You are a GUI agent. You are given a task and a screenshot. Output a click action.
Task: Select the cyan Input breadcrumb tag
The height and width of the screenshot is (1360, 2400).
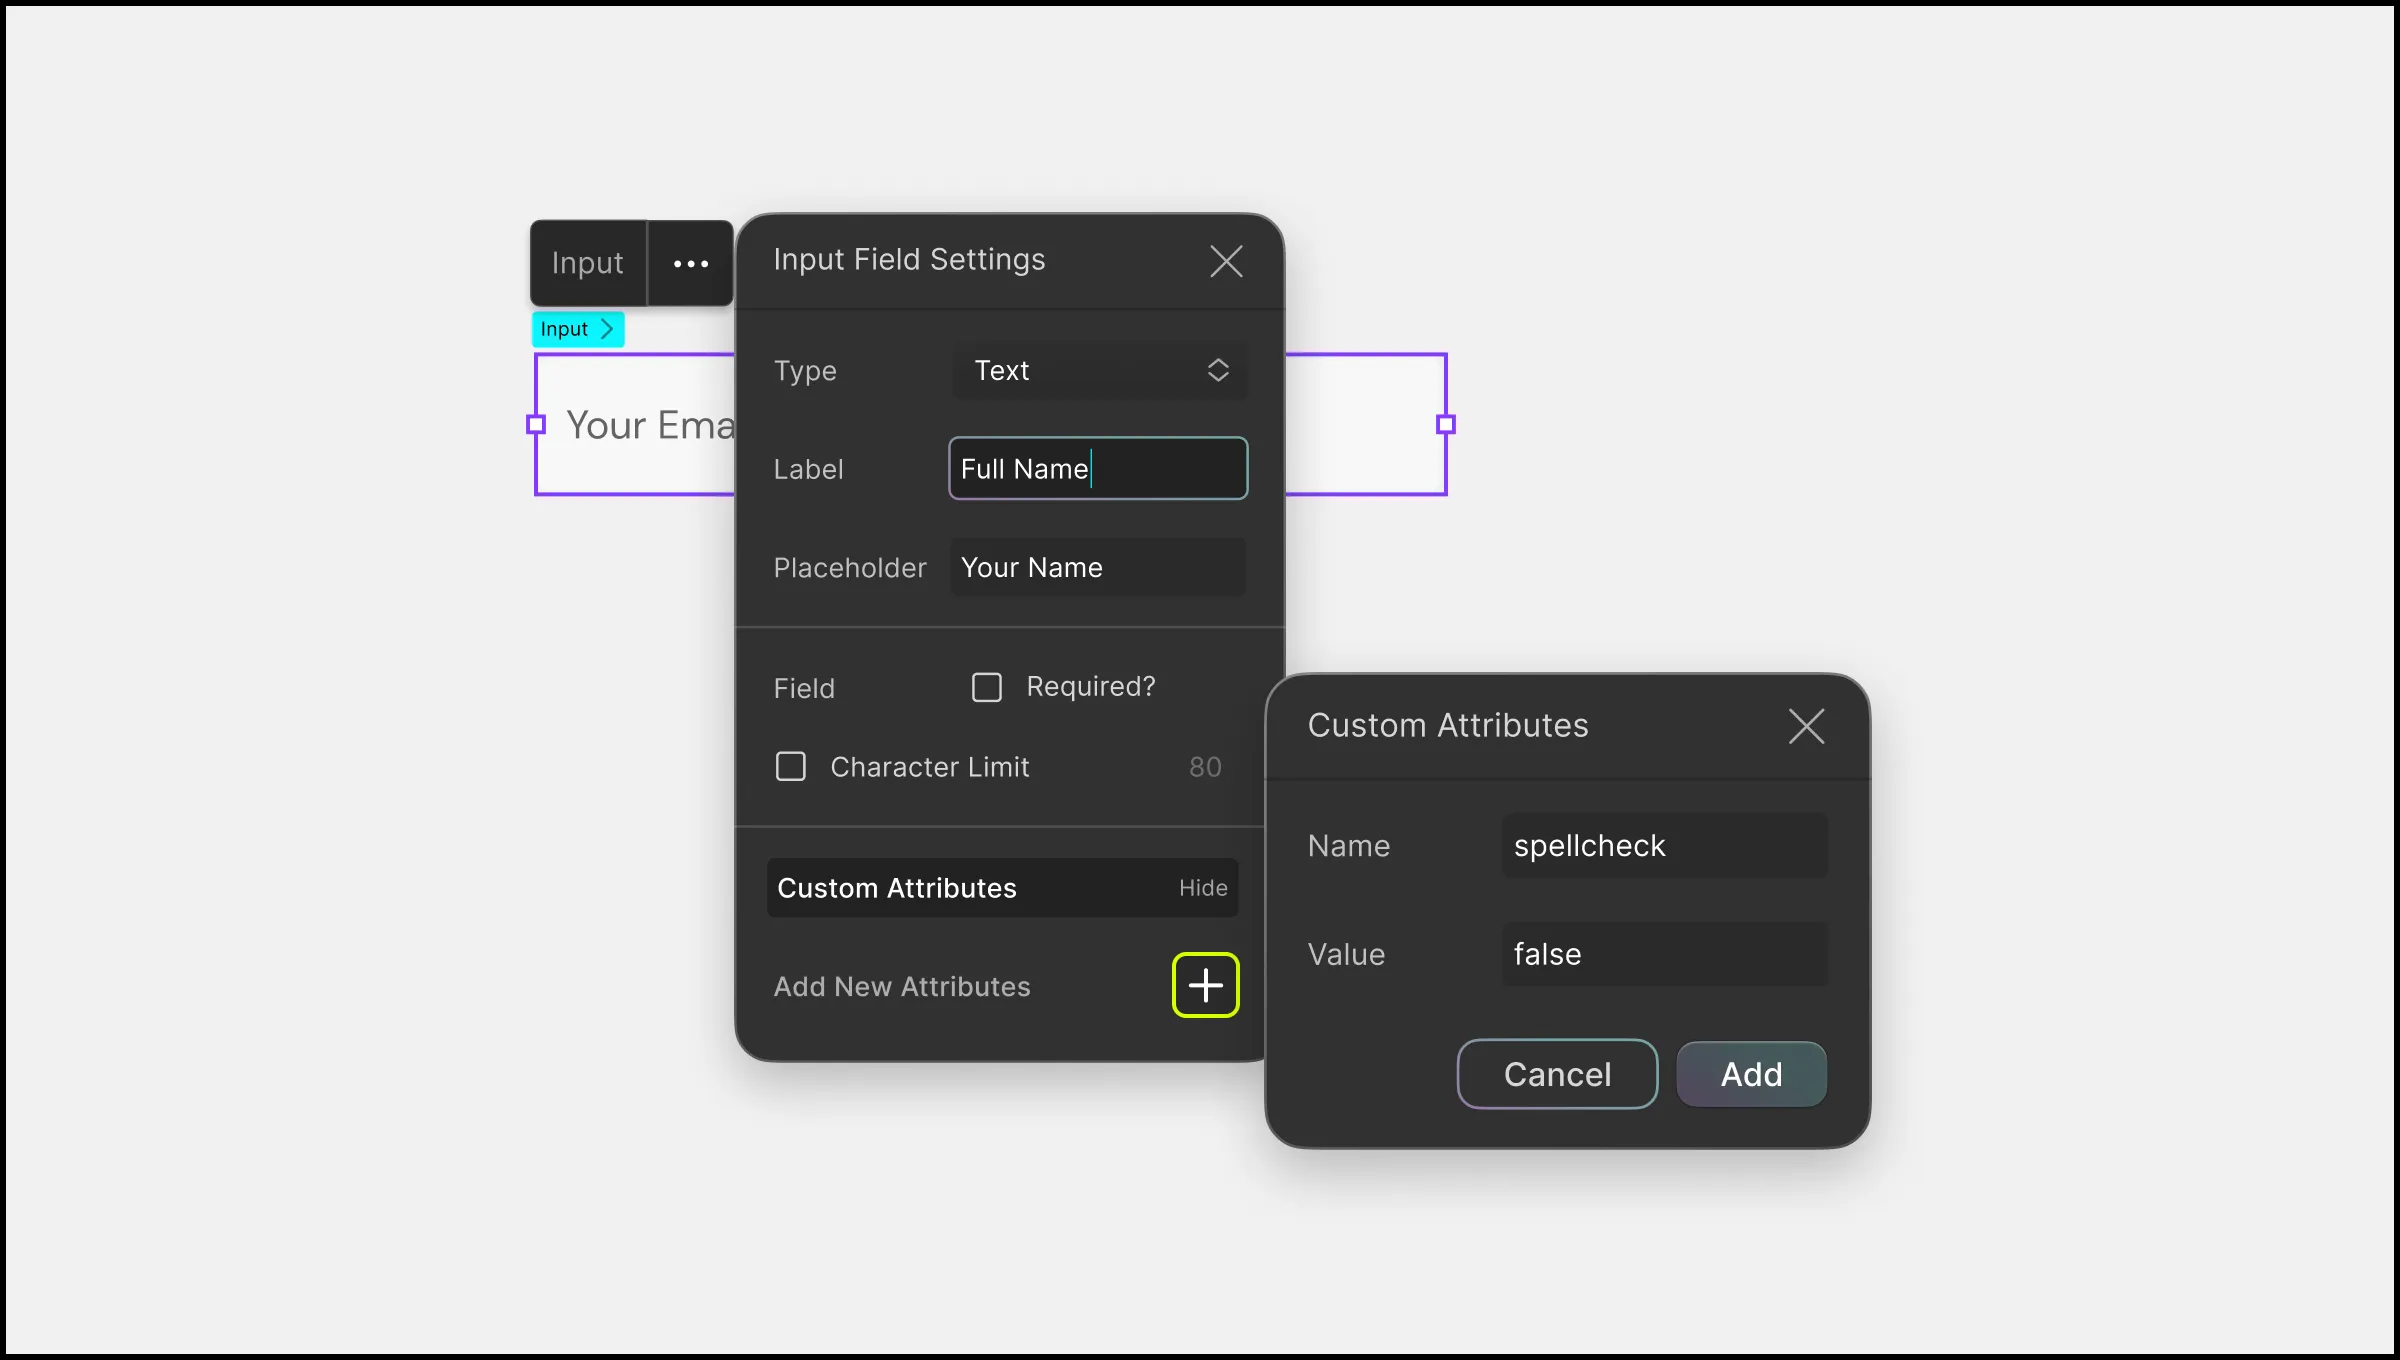pyautogui.click(x=577, y=329)
